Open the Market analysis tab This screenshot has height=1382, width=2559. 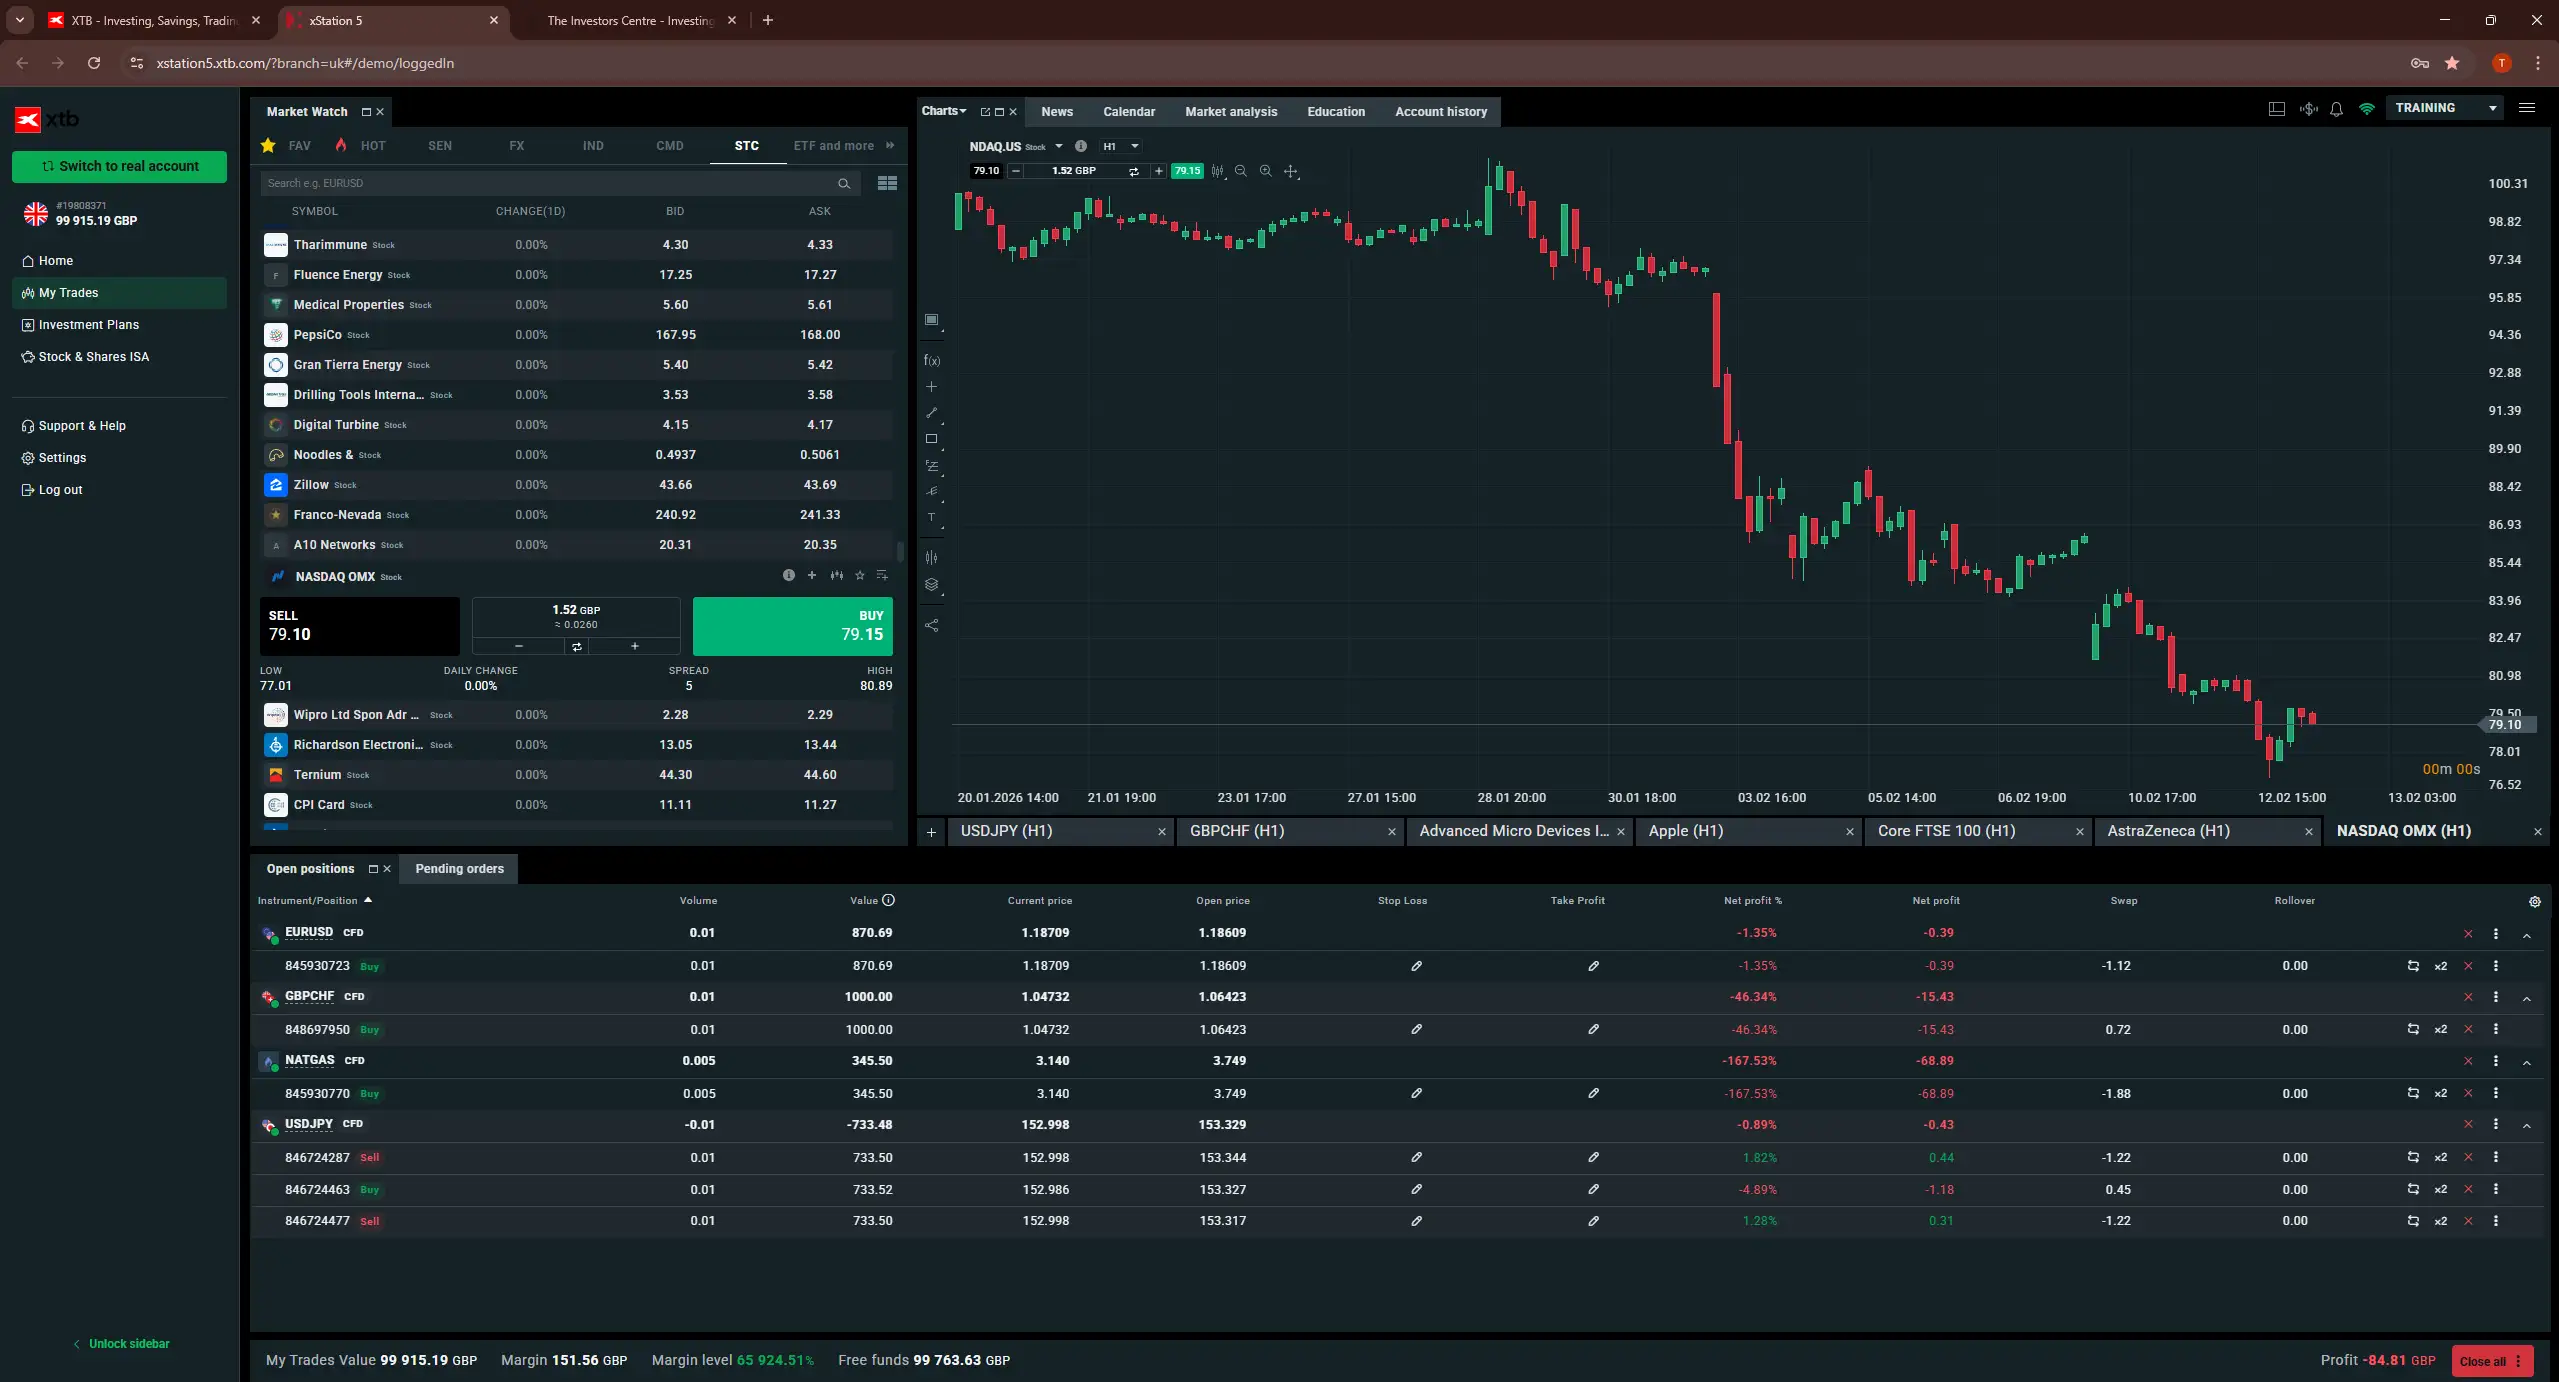[1230, 111]
